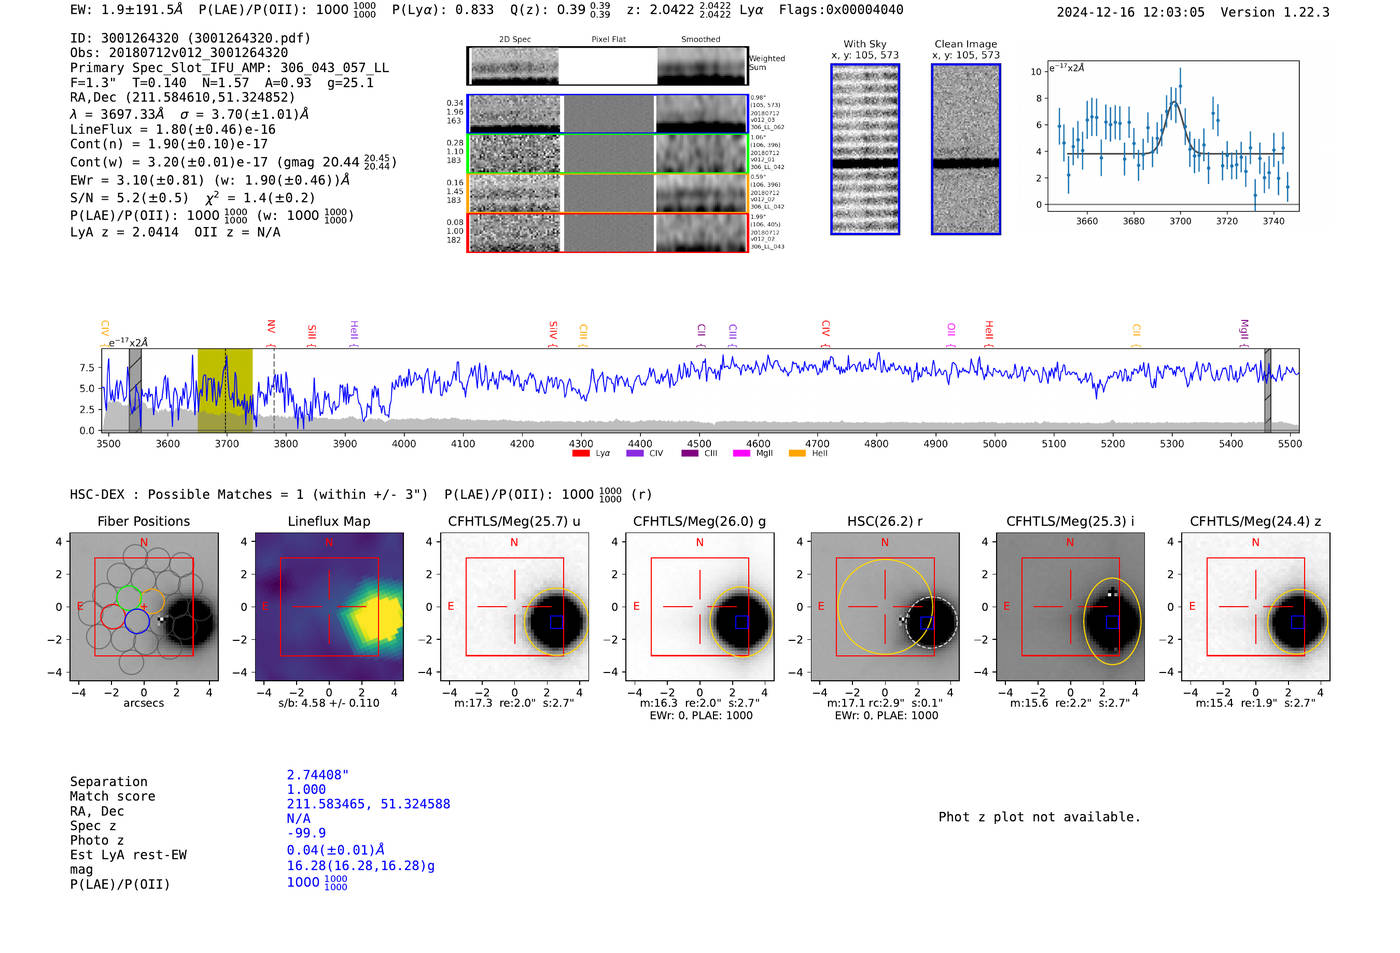
Task: Click the white dashed circle in HSC r image
Action: tap(931, 622)
